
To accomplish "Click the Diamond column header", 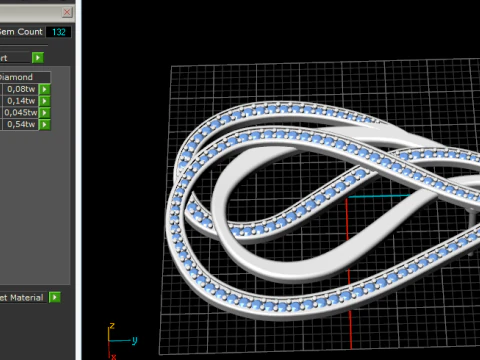I will pyautogui.click(x=25, y=77).
